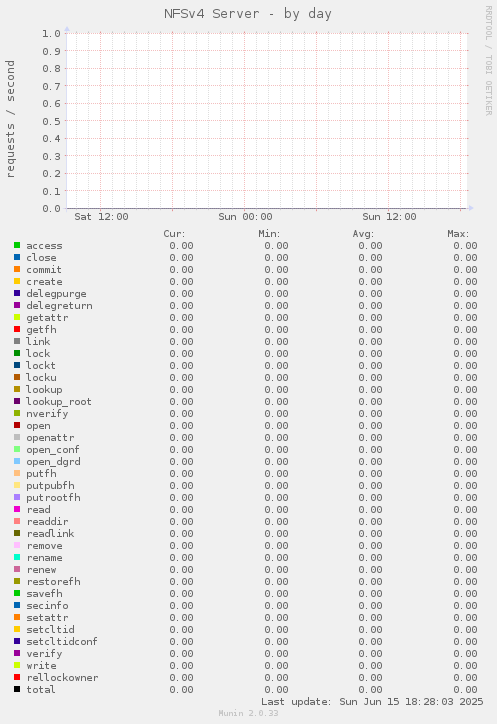The width and height of the screenshot is (497, 724).
Task: Select the readdir legend label
Action: [x=47, y=522]
